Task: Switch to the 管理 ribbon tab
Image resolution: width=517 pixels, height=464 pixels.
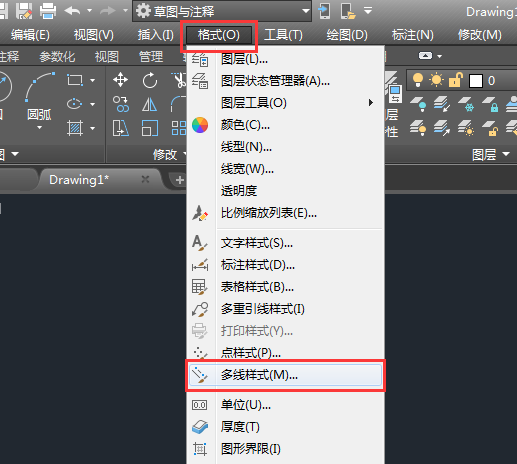Action: click(x=151, y=57)
